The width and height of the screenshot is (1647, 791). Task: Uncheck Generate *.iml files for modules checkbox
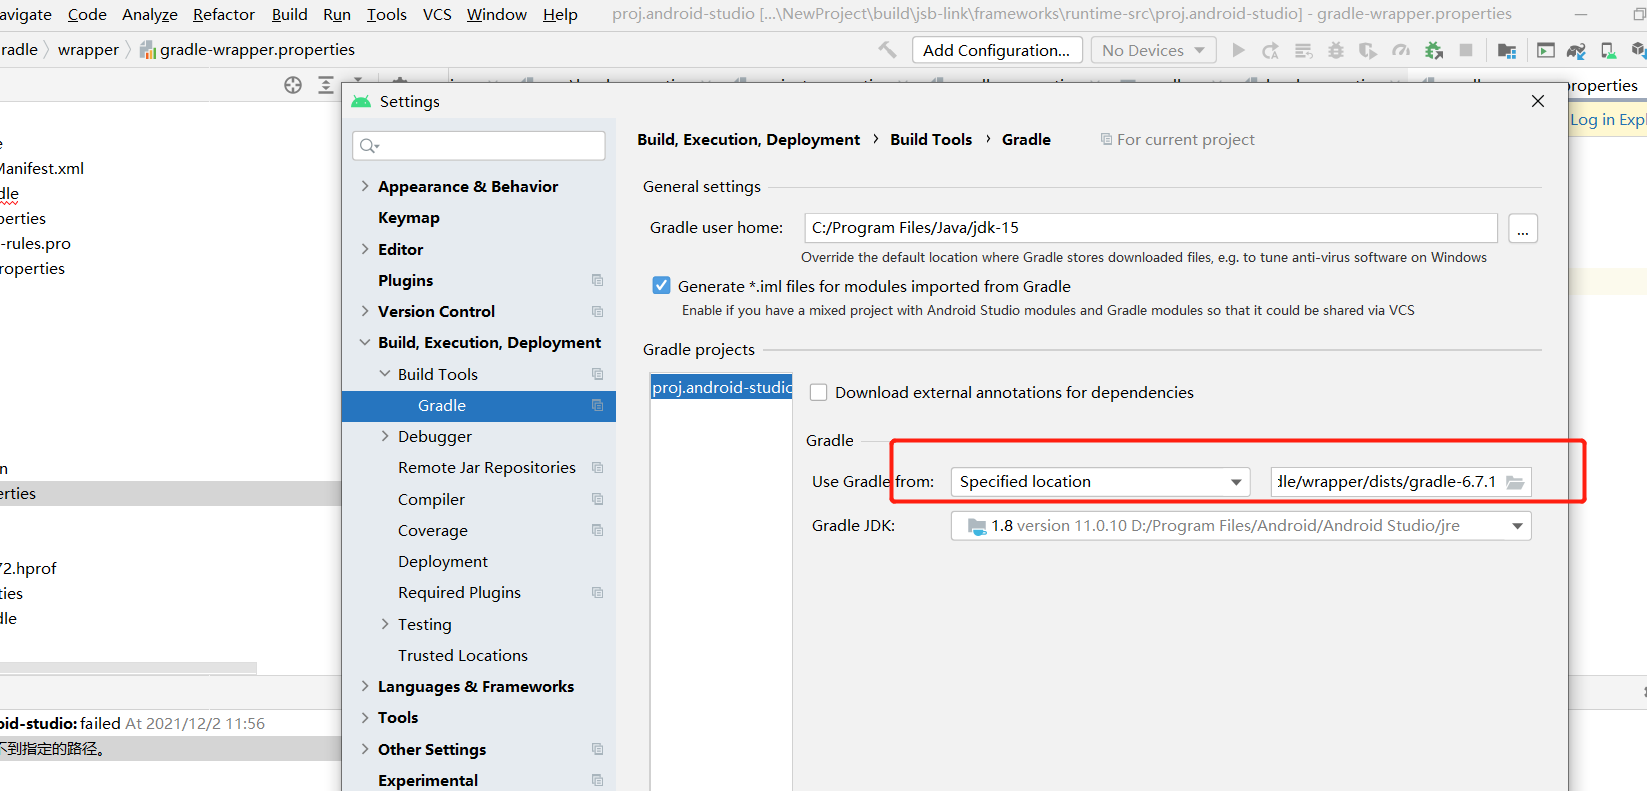point(661,286)
